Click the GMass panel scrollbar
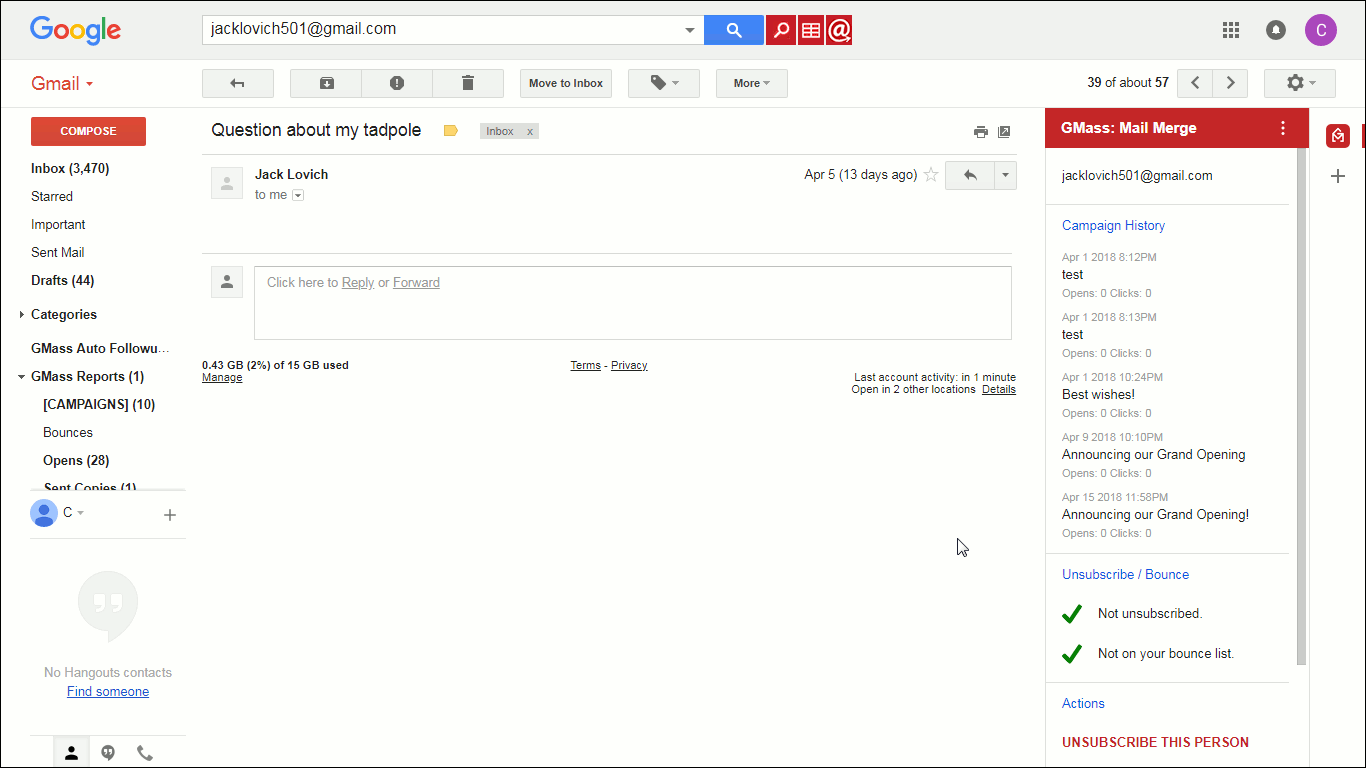This screenshot has height=768, width=1366. coord(1301,400)
